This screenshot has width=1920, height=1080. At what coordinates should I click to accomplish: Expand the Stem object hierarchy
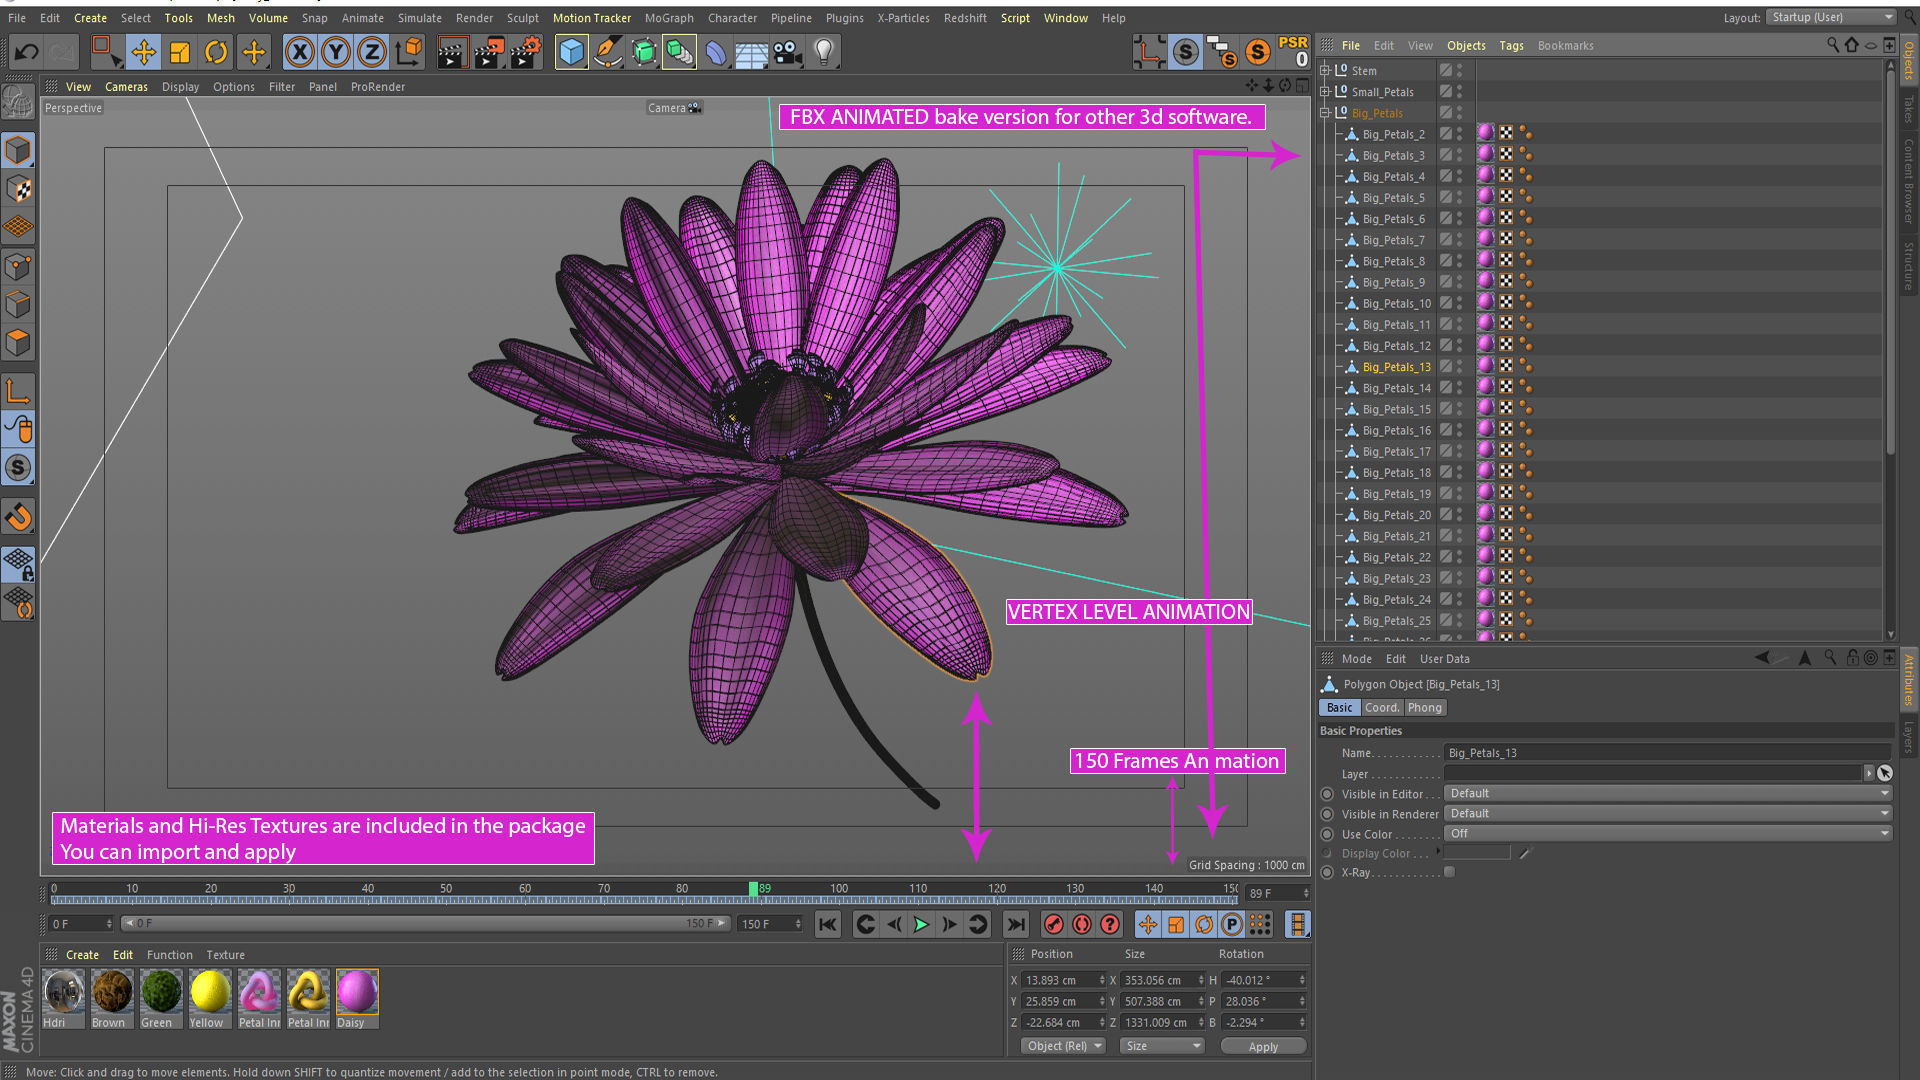coord(1325,70)
